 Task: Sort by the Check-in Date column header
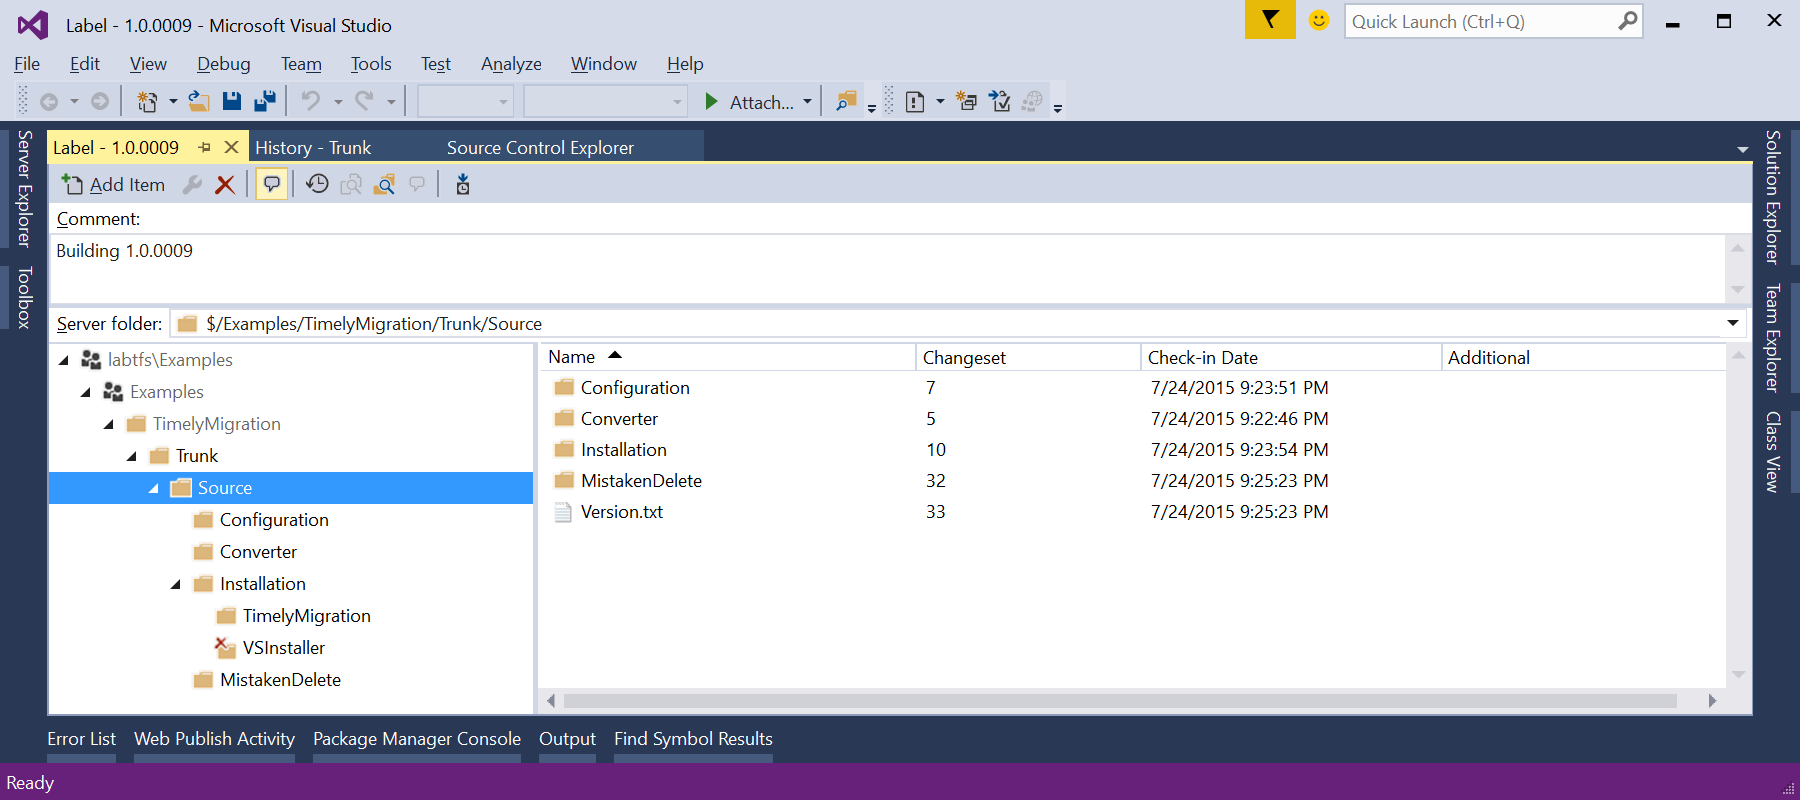(1291, 357)
